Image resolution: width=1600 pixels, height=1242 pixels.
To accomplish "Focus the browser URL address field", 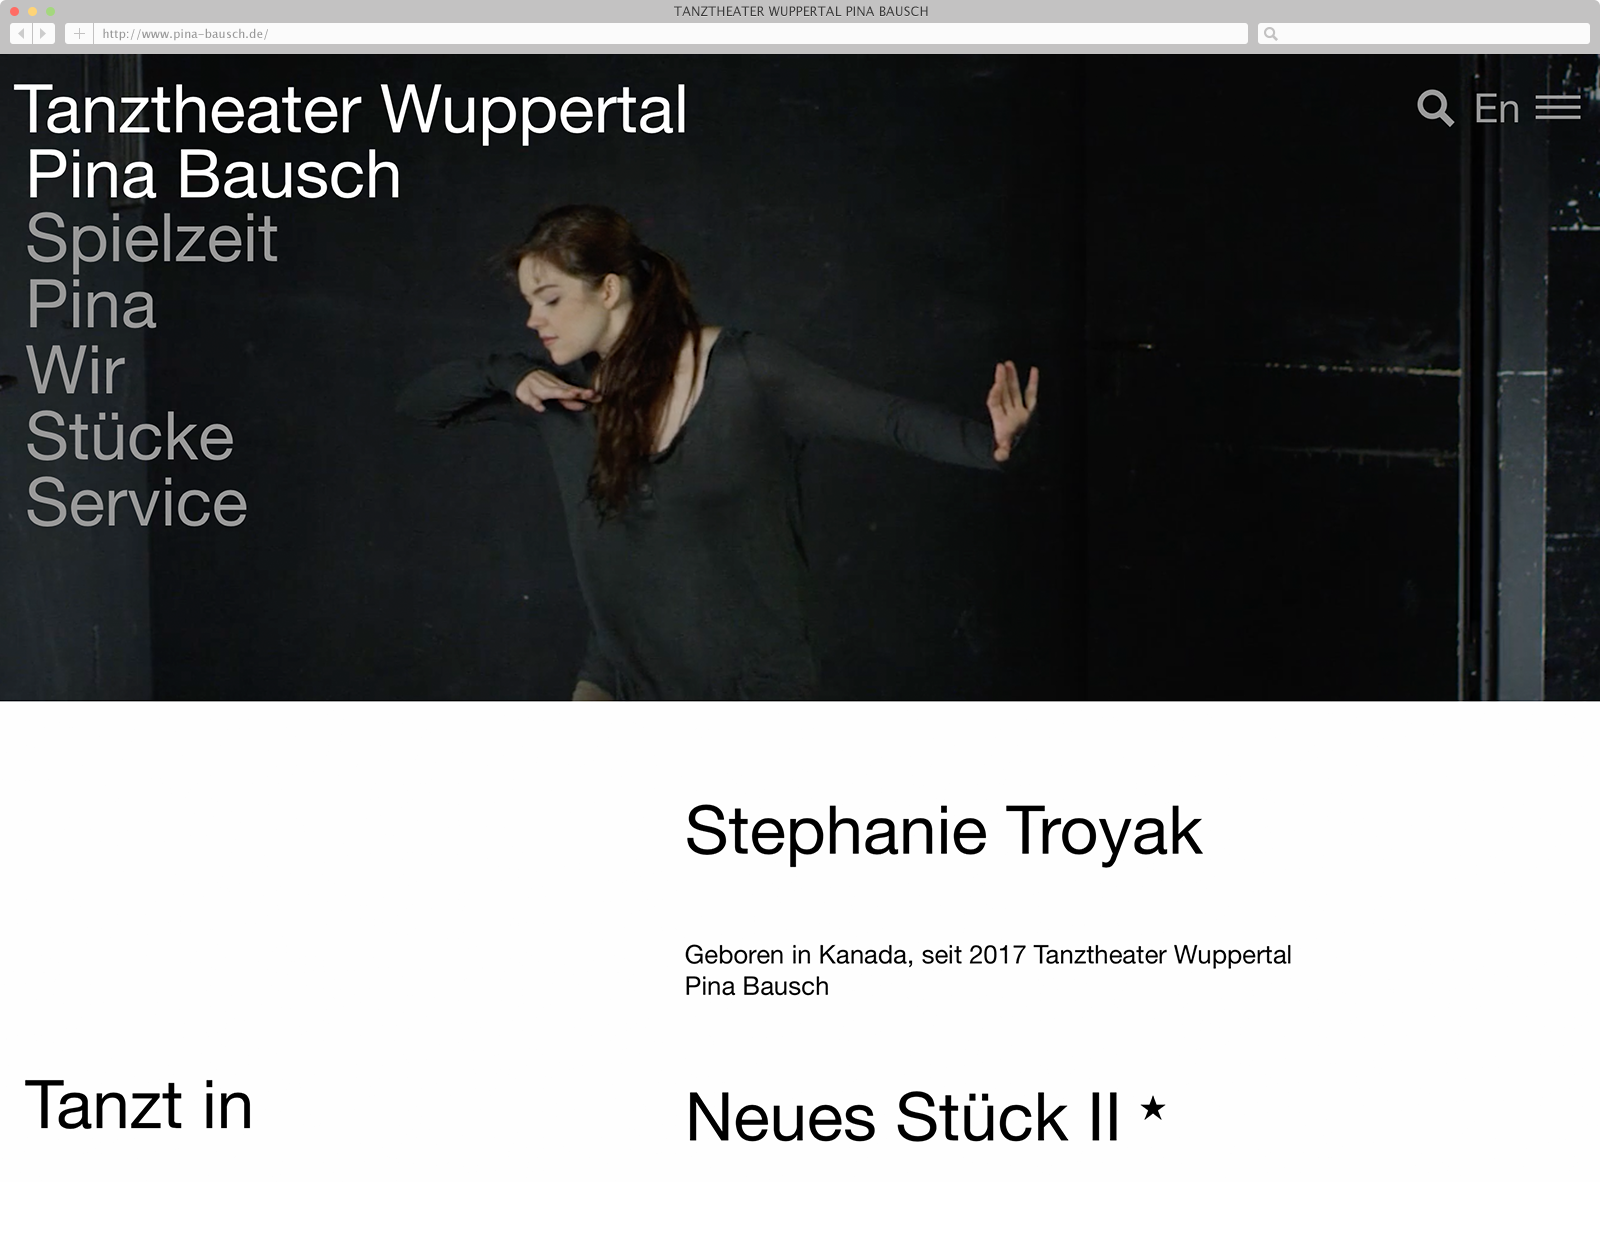I will [671, 34].
